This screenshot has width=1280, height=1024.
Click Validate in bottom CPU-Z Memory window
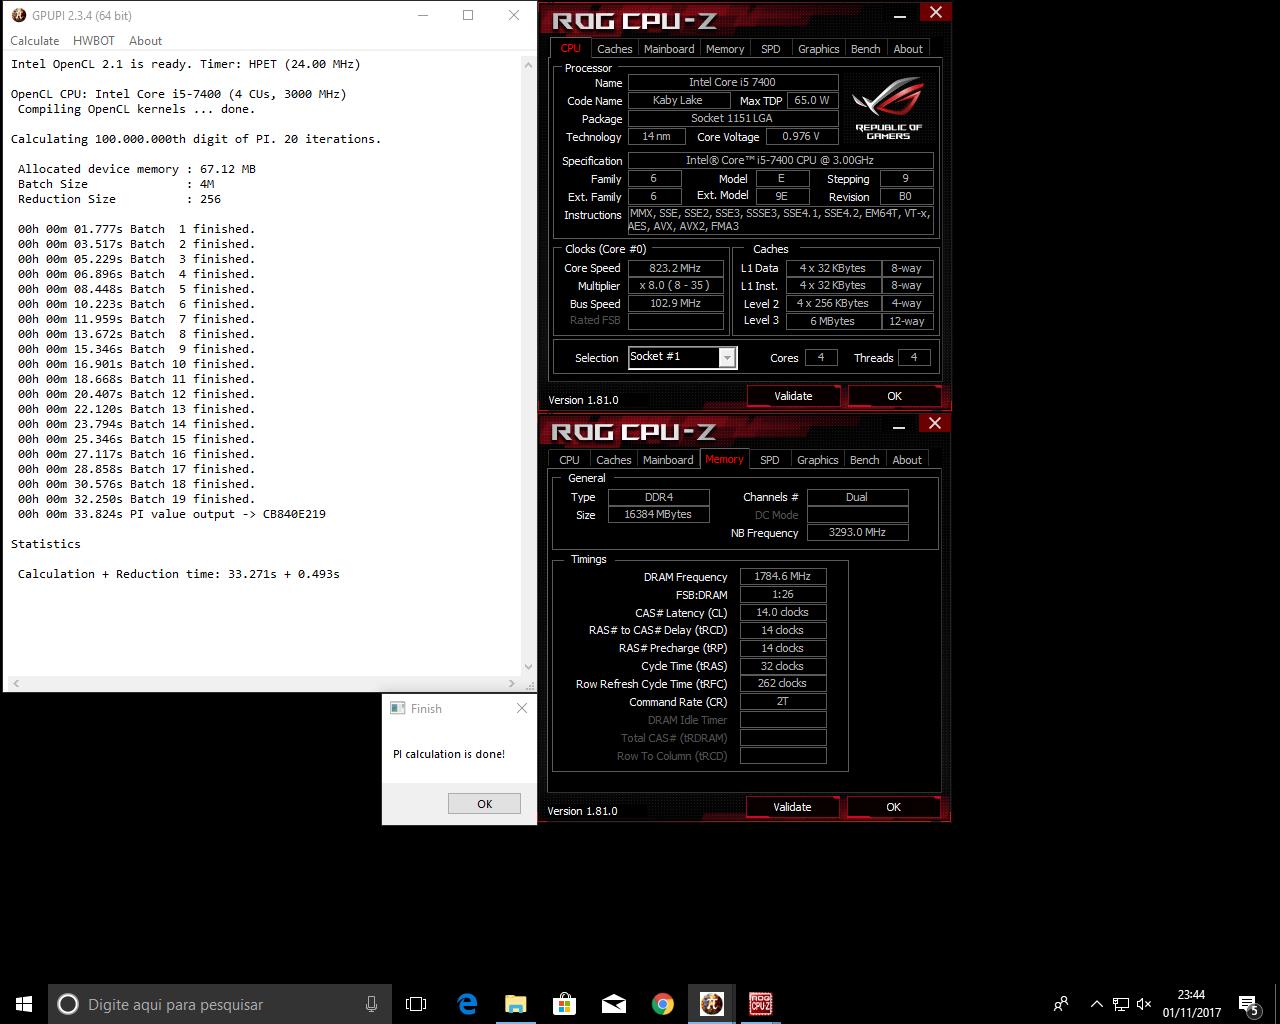click(x=792, y=807)
